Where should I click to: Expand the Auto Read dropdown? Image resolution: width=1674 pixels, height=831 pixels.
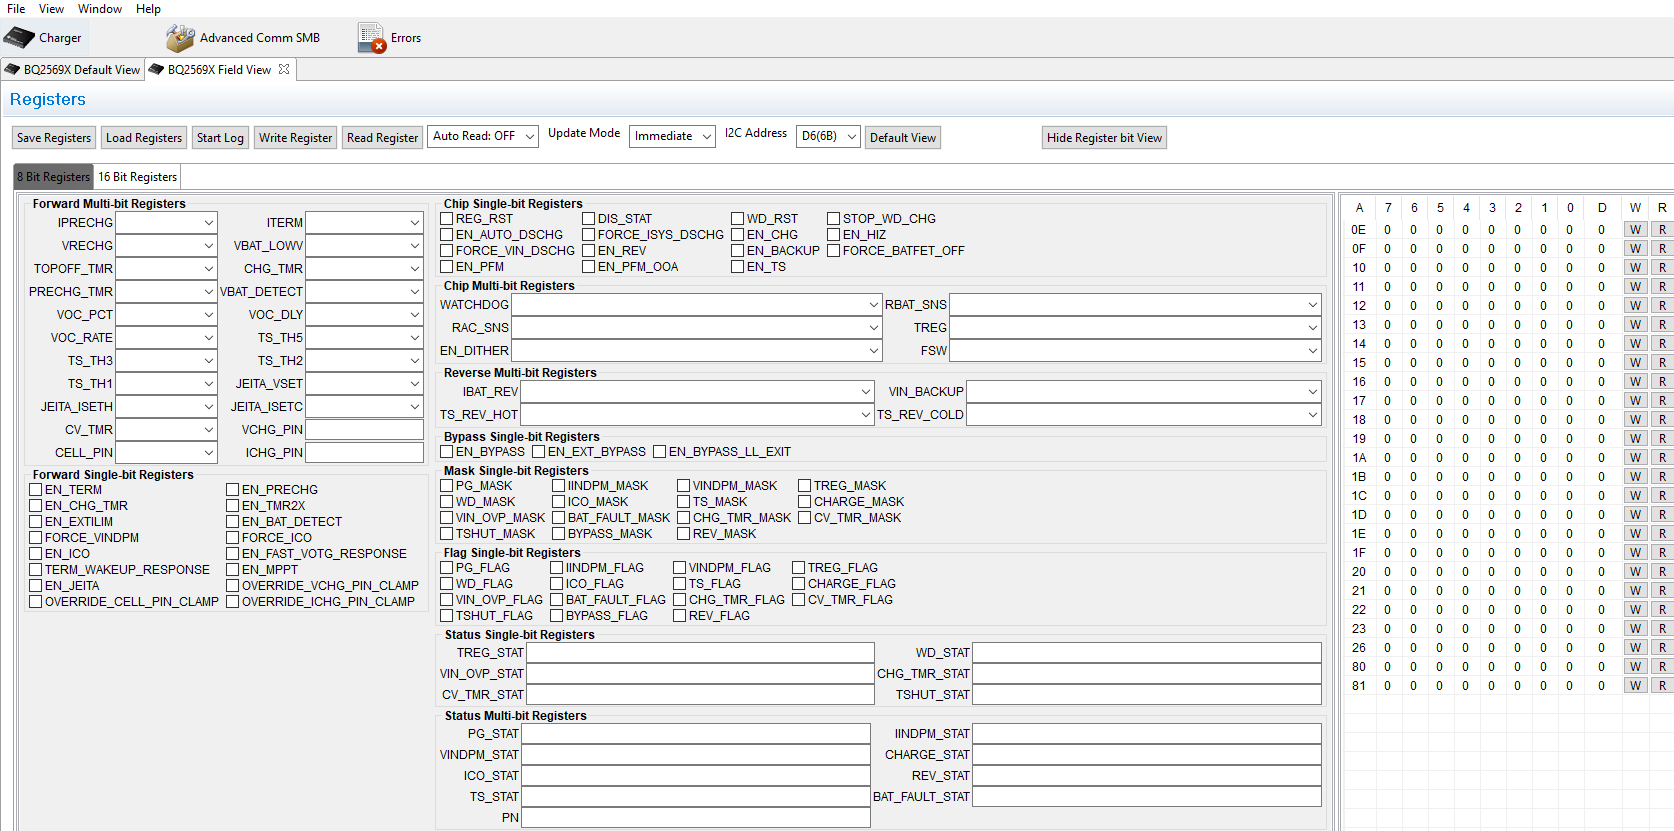click(x=483, y=137)
